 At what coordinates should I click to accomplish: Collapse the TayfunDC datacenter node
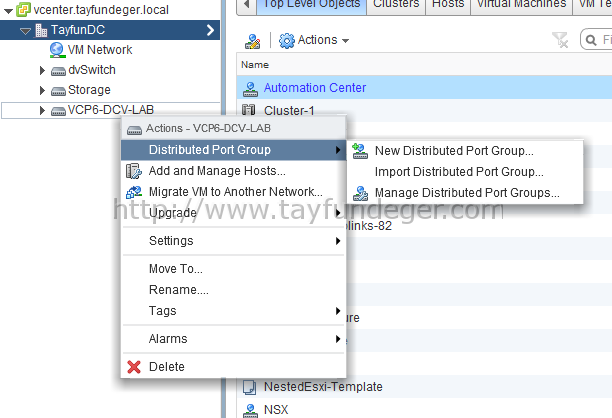click(x=25, y=31)
